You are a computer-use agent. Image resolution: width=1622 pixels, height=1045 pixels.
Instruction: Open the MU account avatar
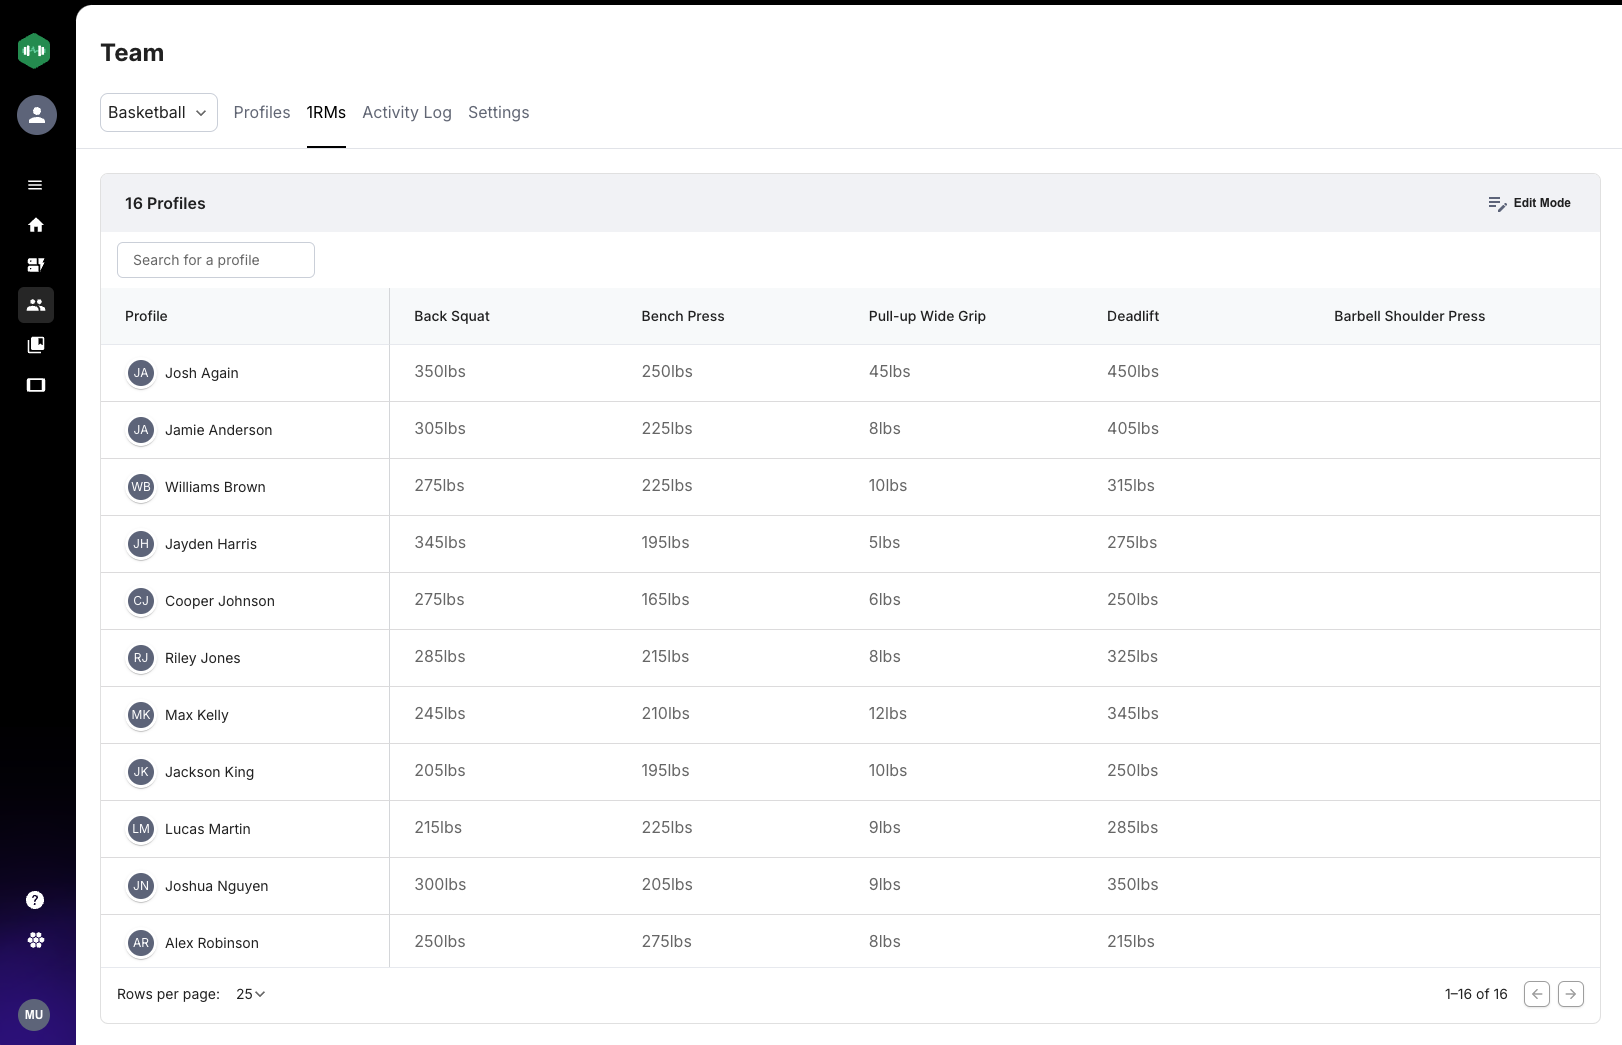[34, 1015]
